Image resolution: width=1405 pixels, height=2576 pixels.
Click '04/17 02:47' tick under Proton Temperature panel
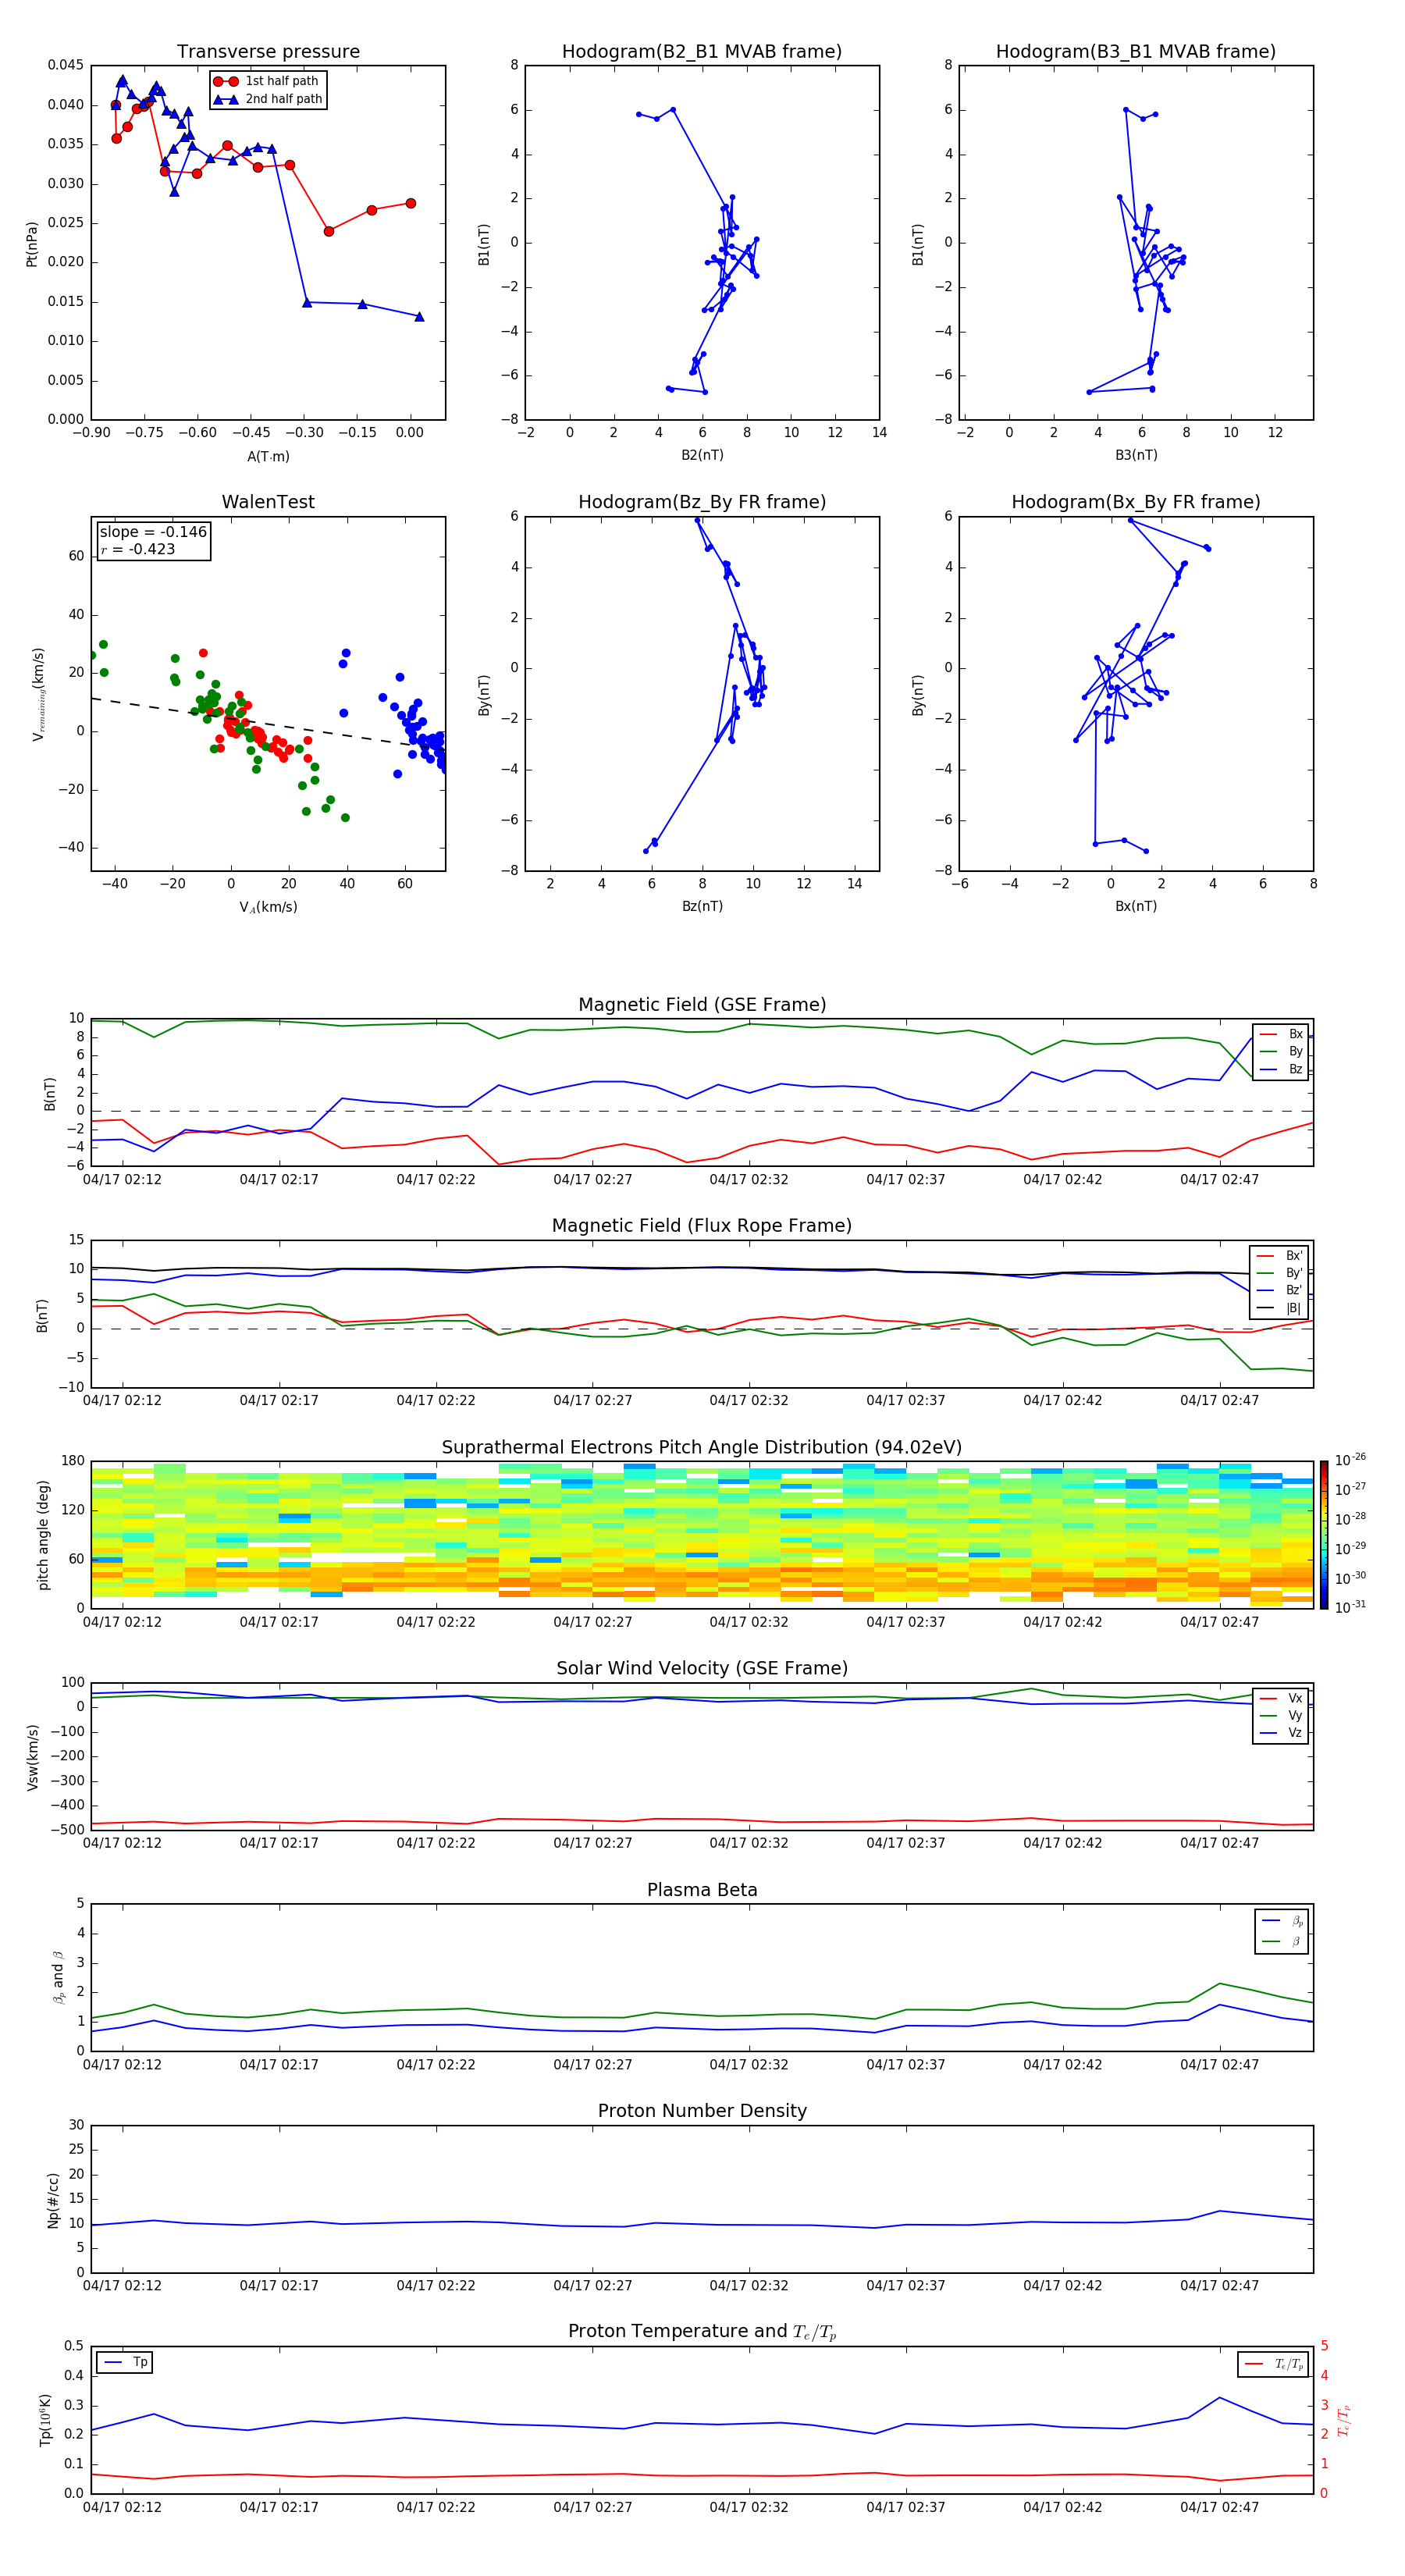click(1219, 2507)
